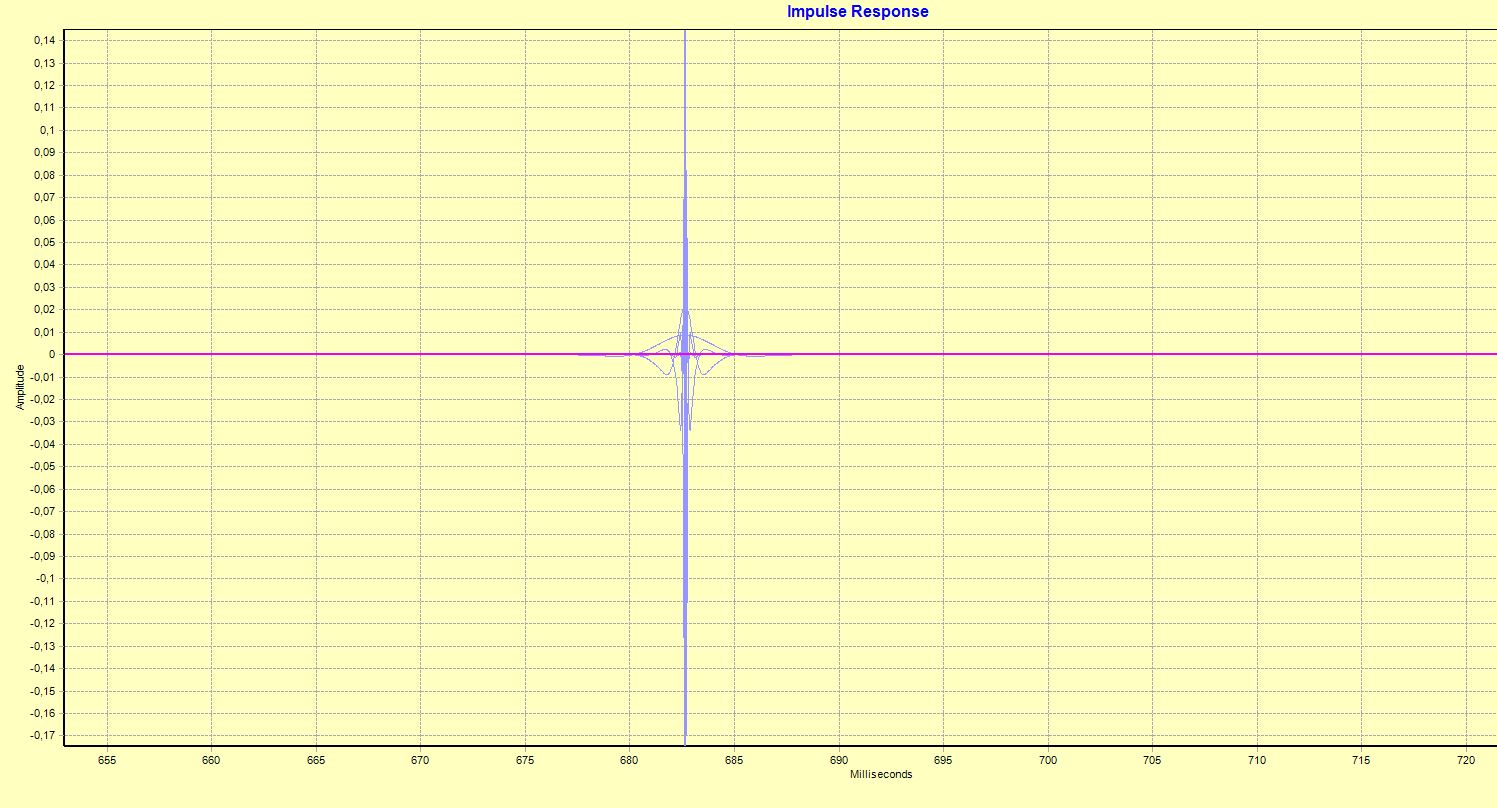
Task: Click the Milliseconds axis label
Action: pyautogui.click(x=881, y=774)
